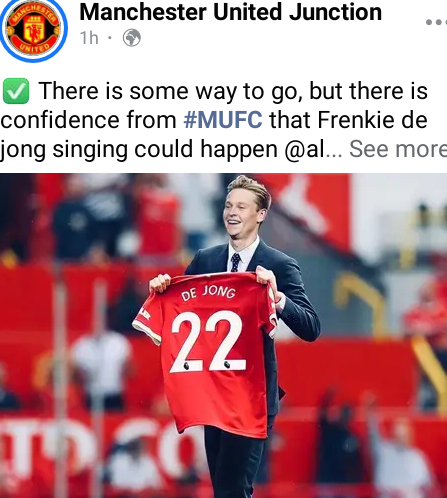
Task: Click the polka dot tie in photo
Action: pyautogui.click(x=236, y=262)
